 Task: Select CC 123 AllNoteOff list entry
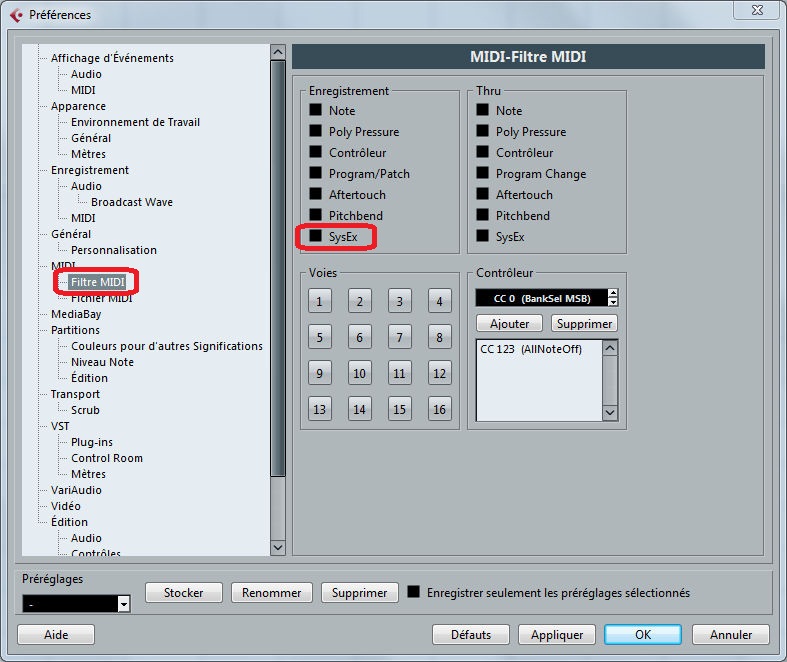click(531, 349)
